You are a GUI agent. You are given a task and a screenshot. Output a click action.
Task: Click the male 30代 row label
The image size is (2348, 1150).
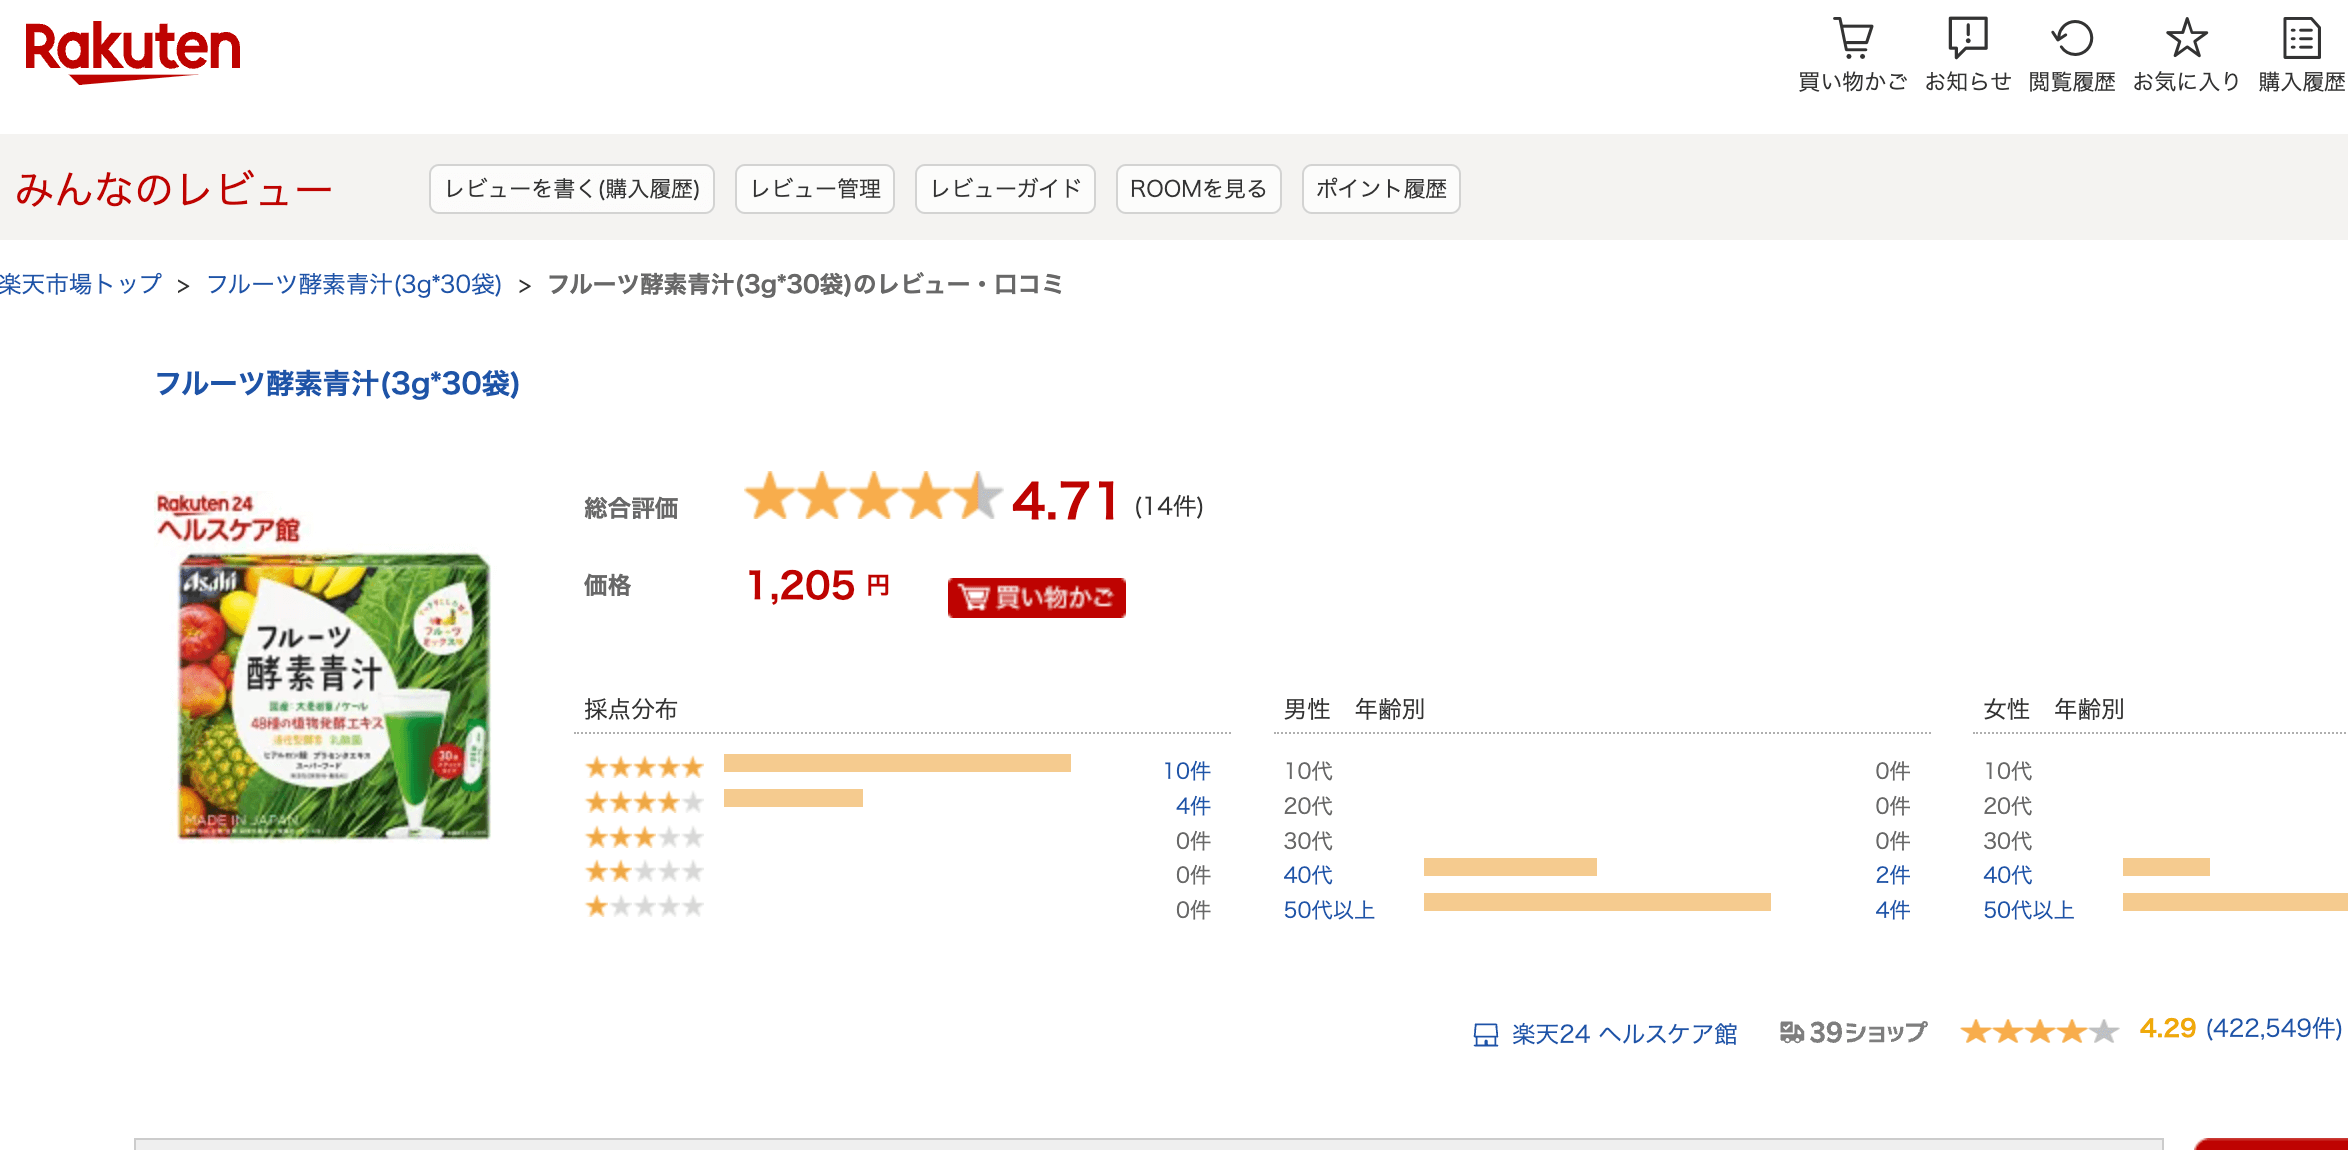pos(1308,841)
